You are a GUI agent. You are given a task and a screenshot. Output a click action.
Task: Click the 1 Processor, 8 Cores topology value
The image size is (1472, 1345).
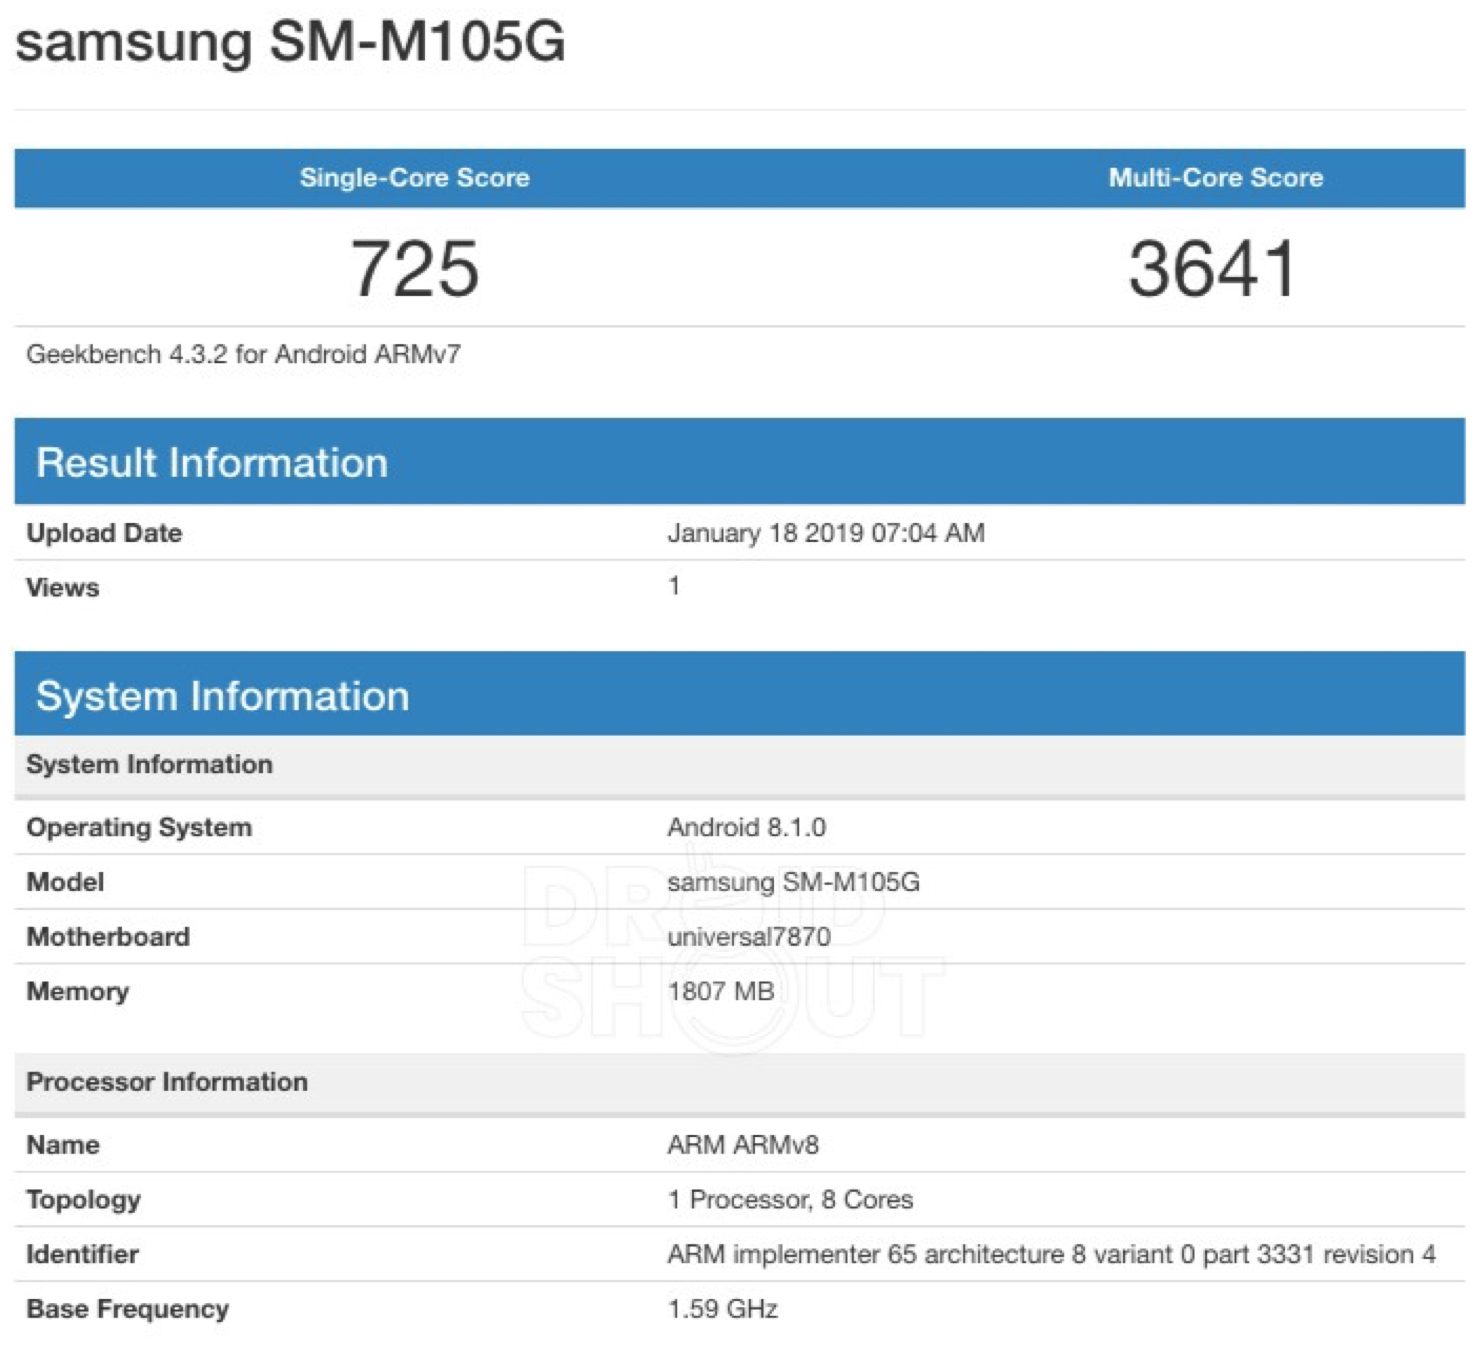point(790,1200)
